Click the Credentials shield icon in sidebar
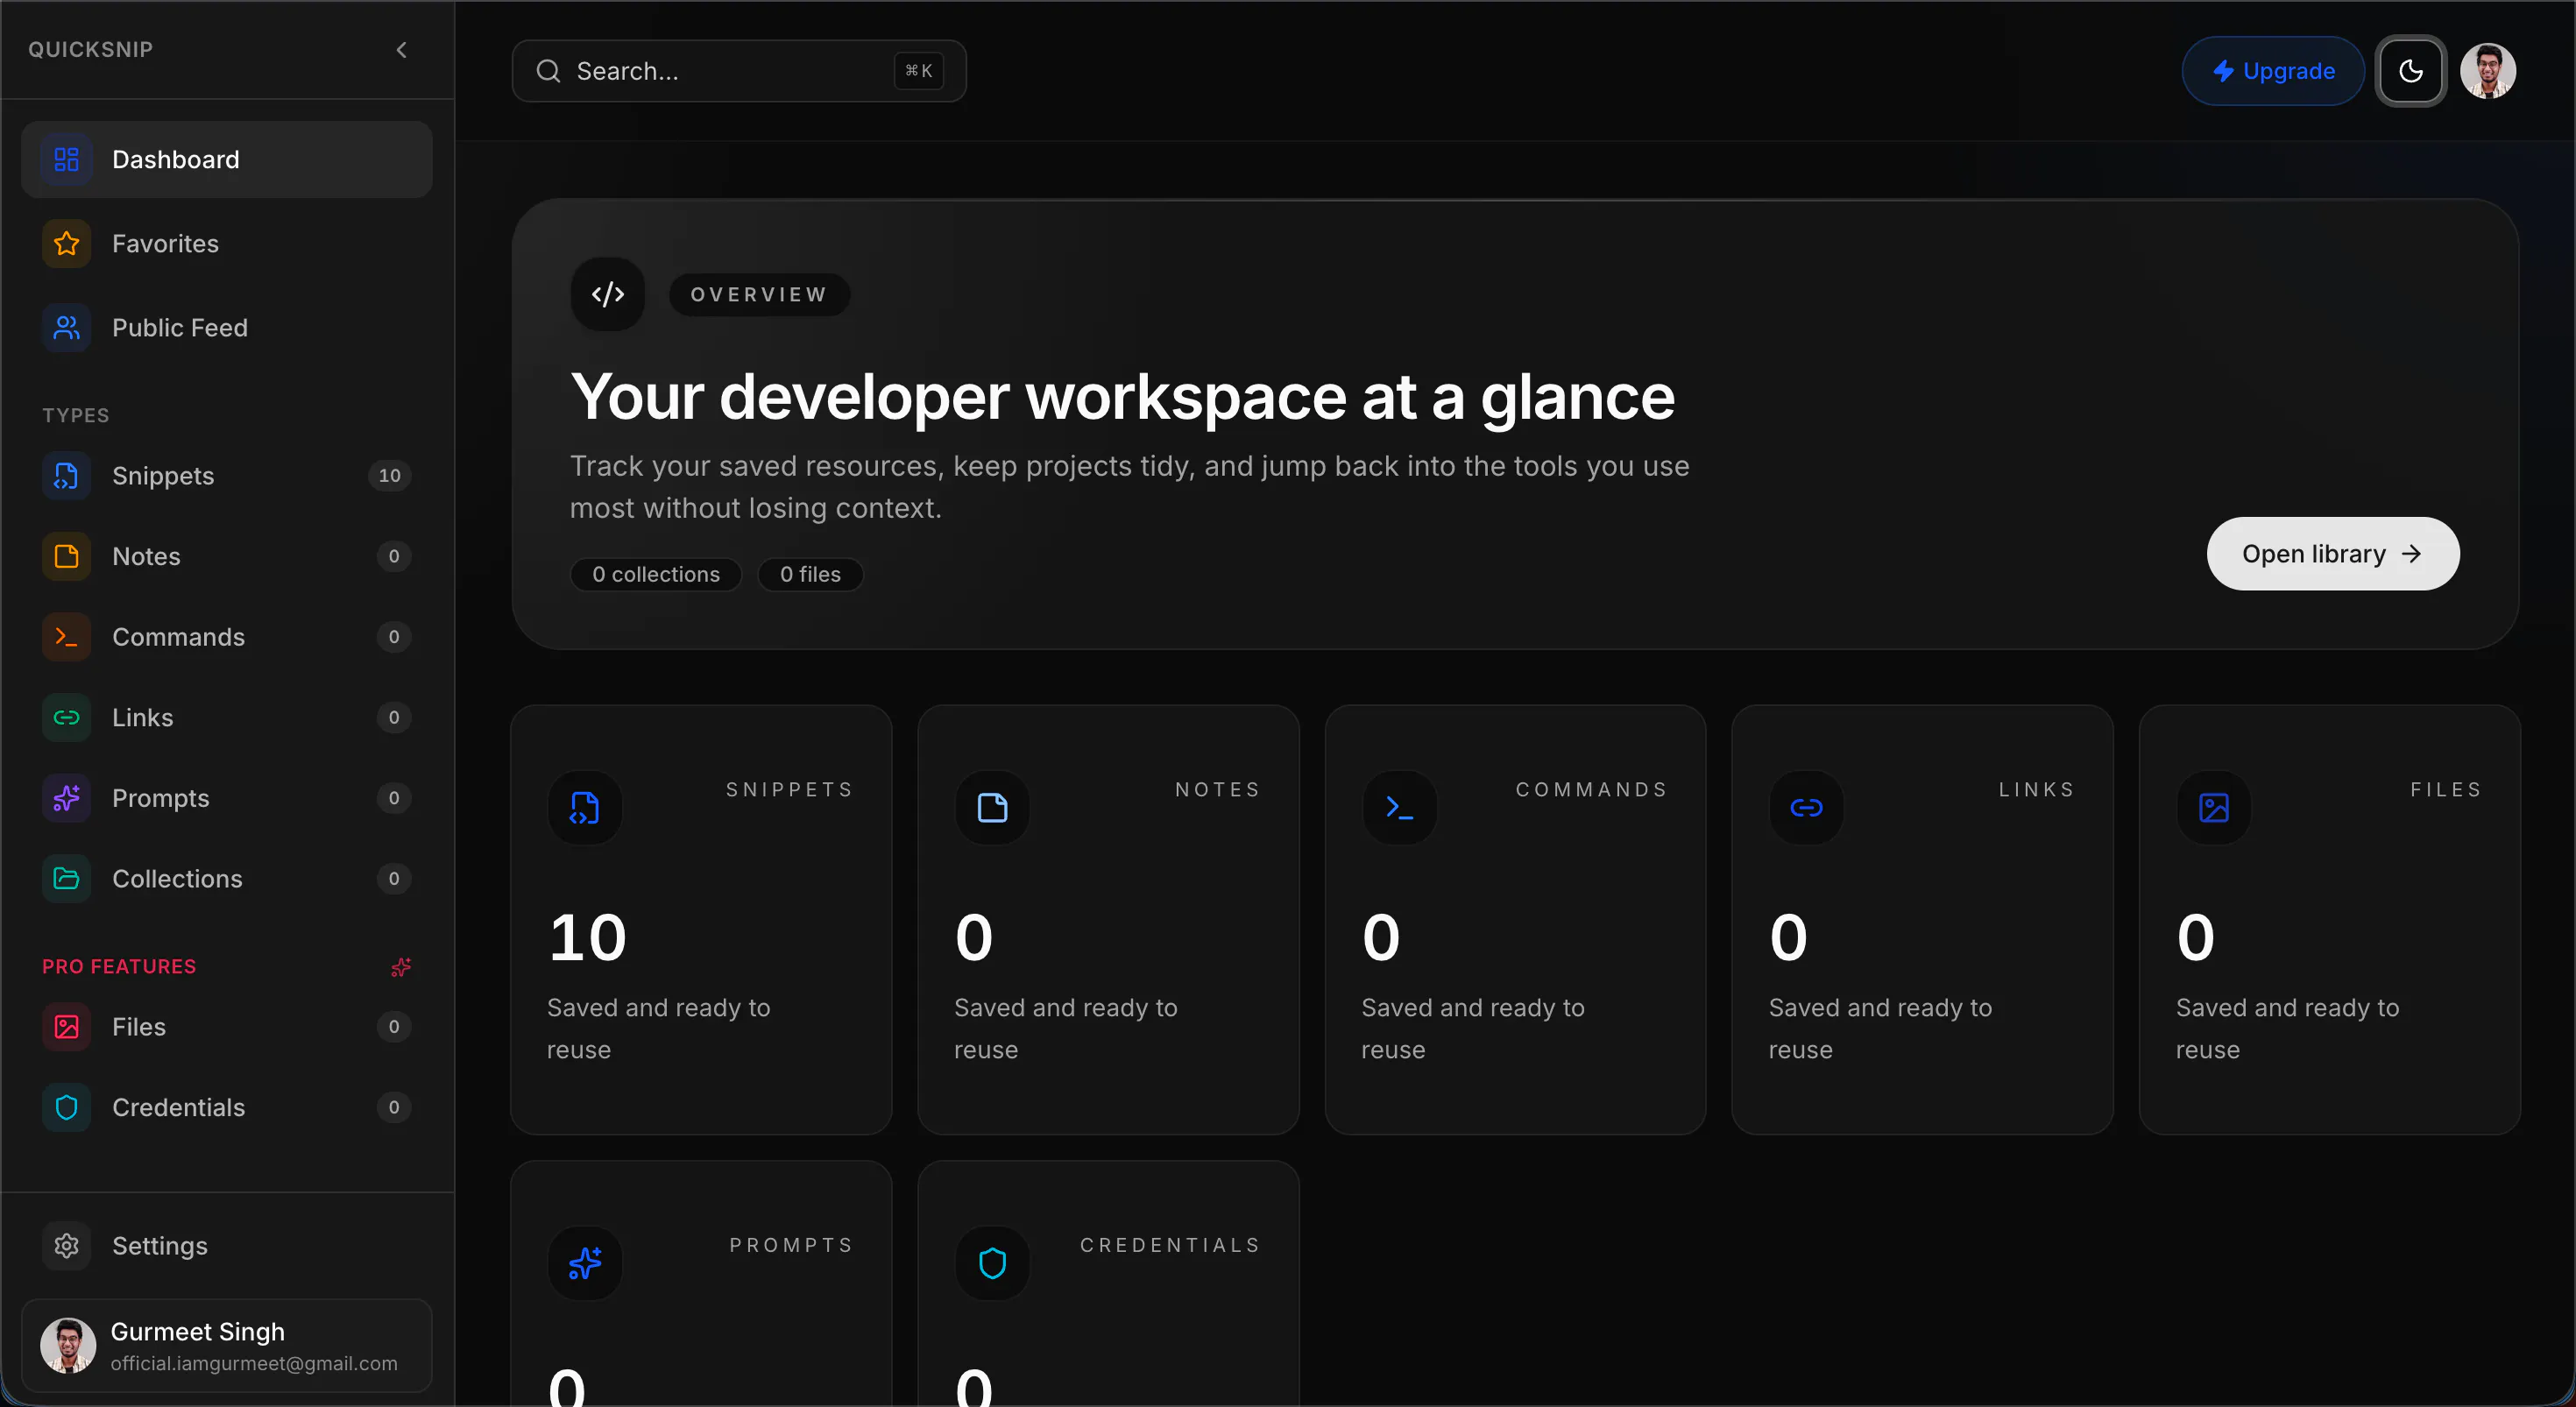 [x=66, y=1107]
